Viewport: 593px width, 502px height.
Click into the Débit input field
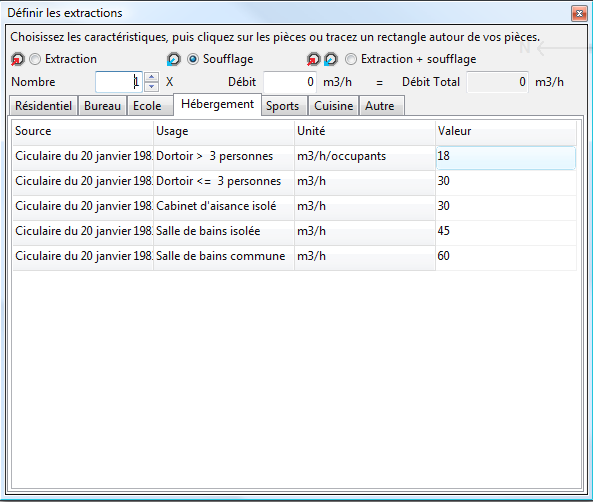(290, 82)
